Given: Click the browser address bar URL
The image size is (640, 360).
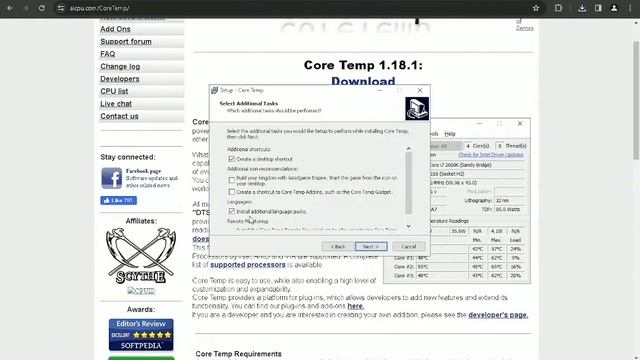Looking at the screenshot, I should (x=99, y=8).
